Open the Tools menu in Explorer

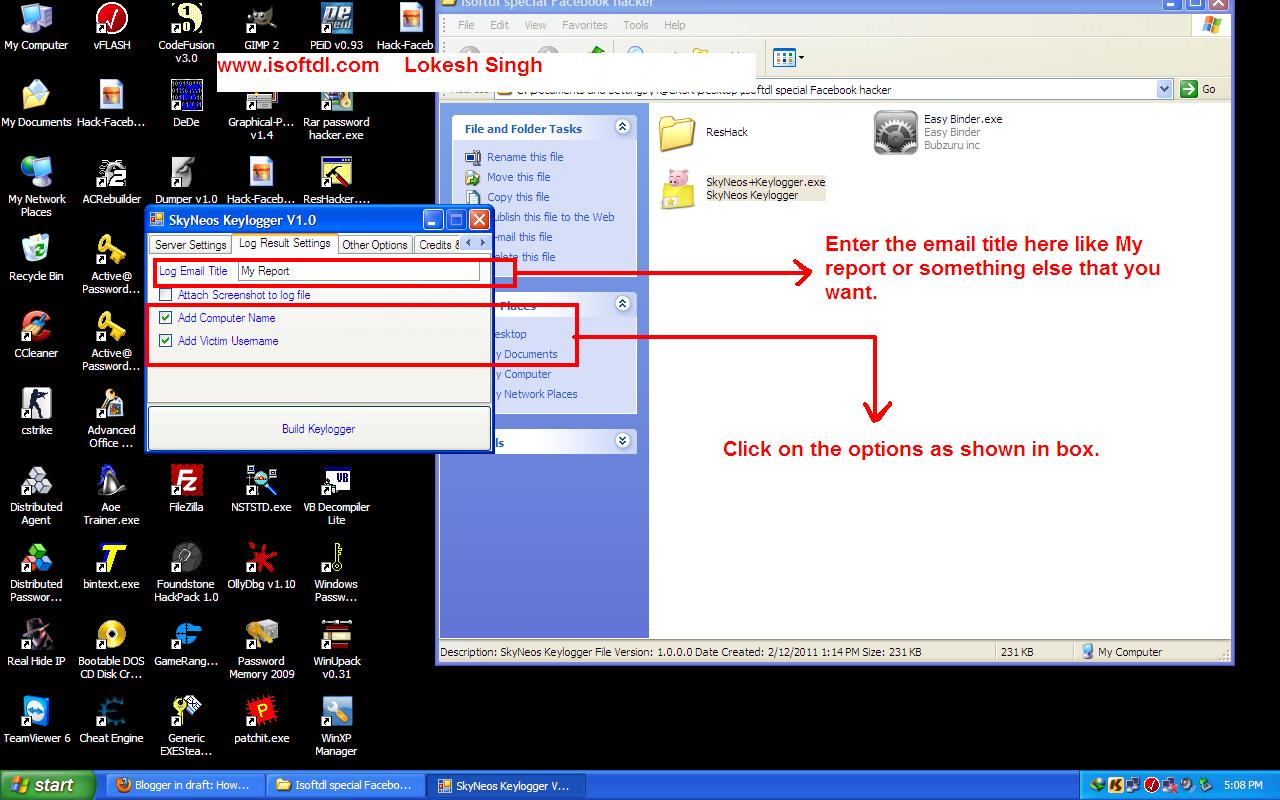(635, 25)
